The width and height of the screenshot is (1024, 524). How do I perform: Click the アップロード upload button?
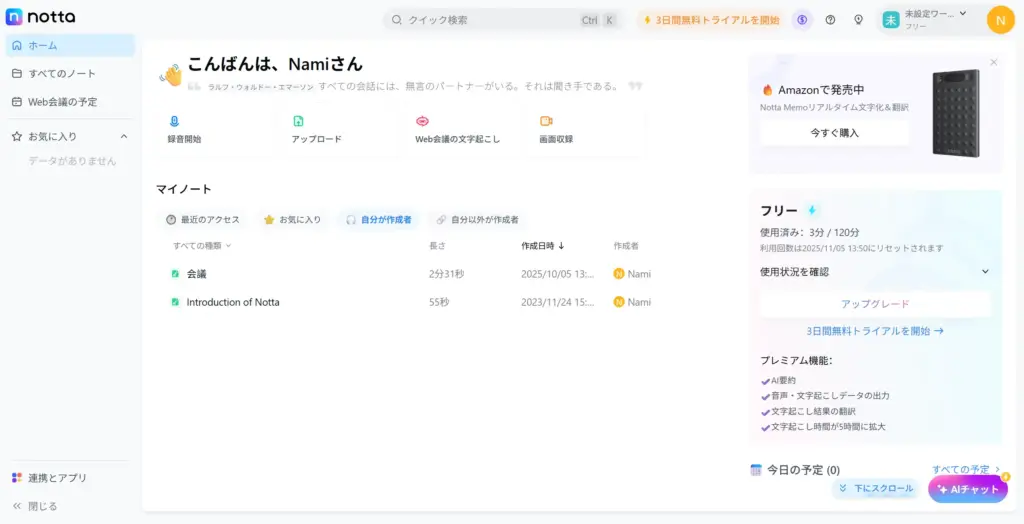340,129
